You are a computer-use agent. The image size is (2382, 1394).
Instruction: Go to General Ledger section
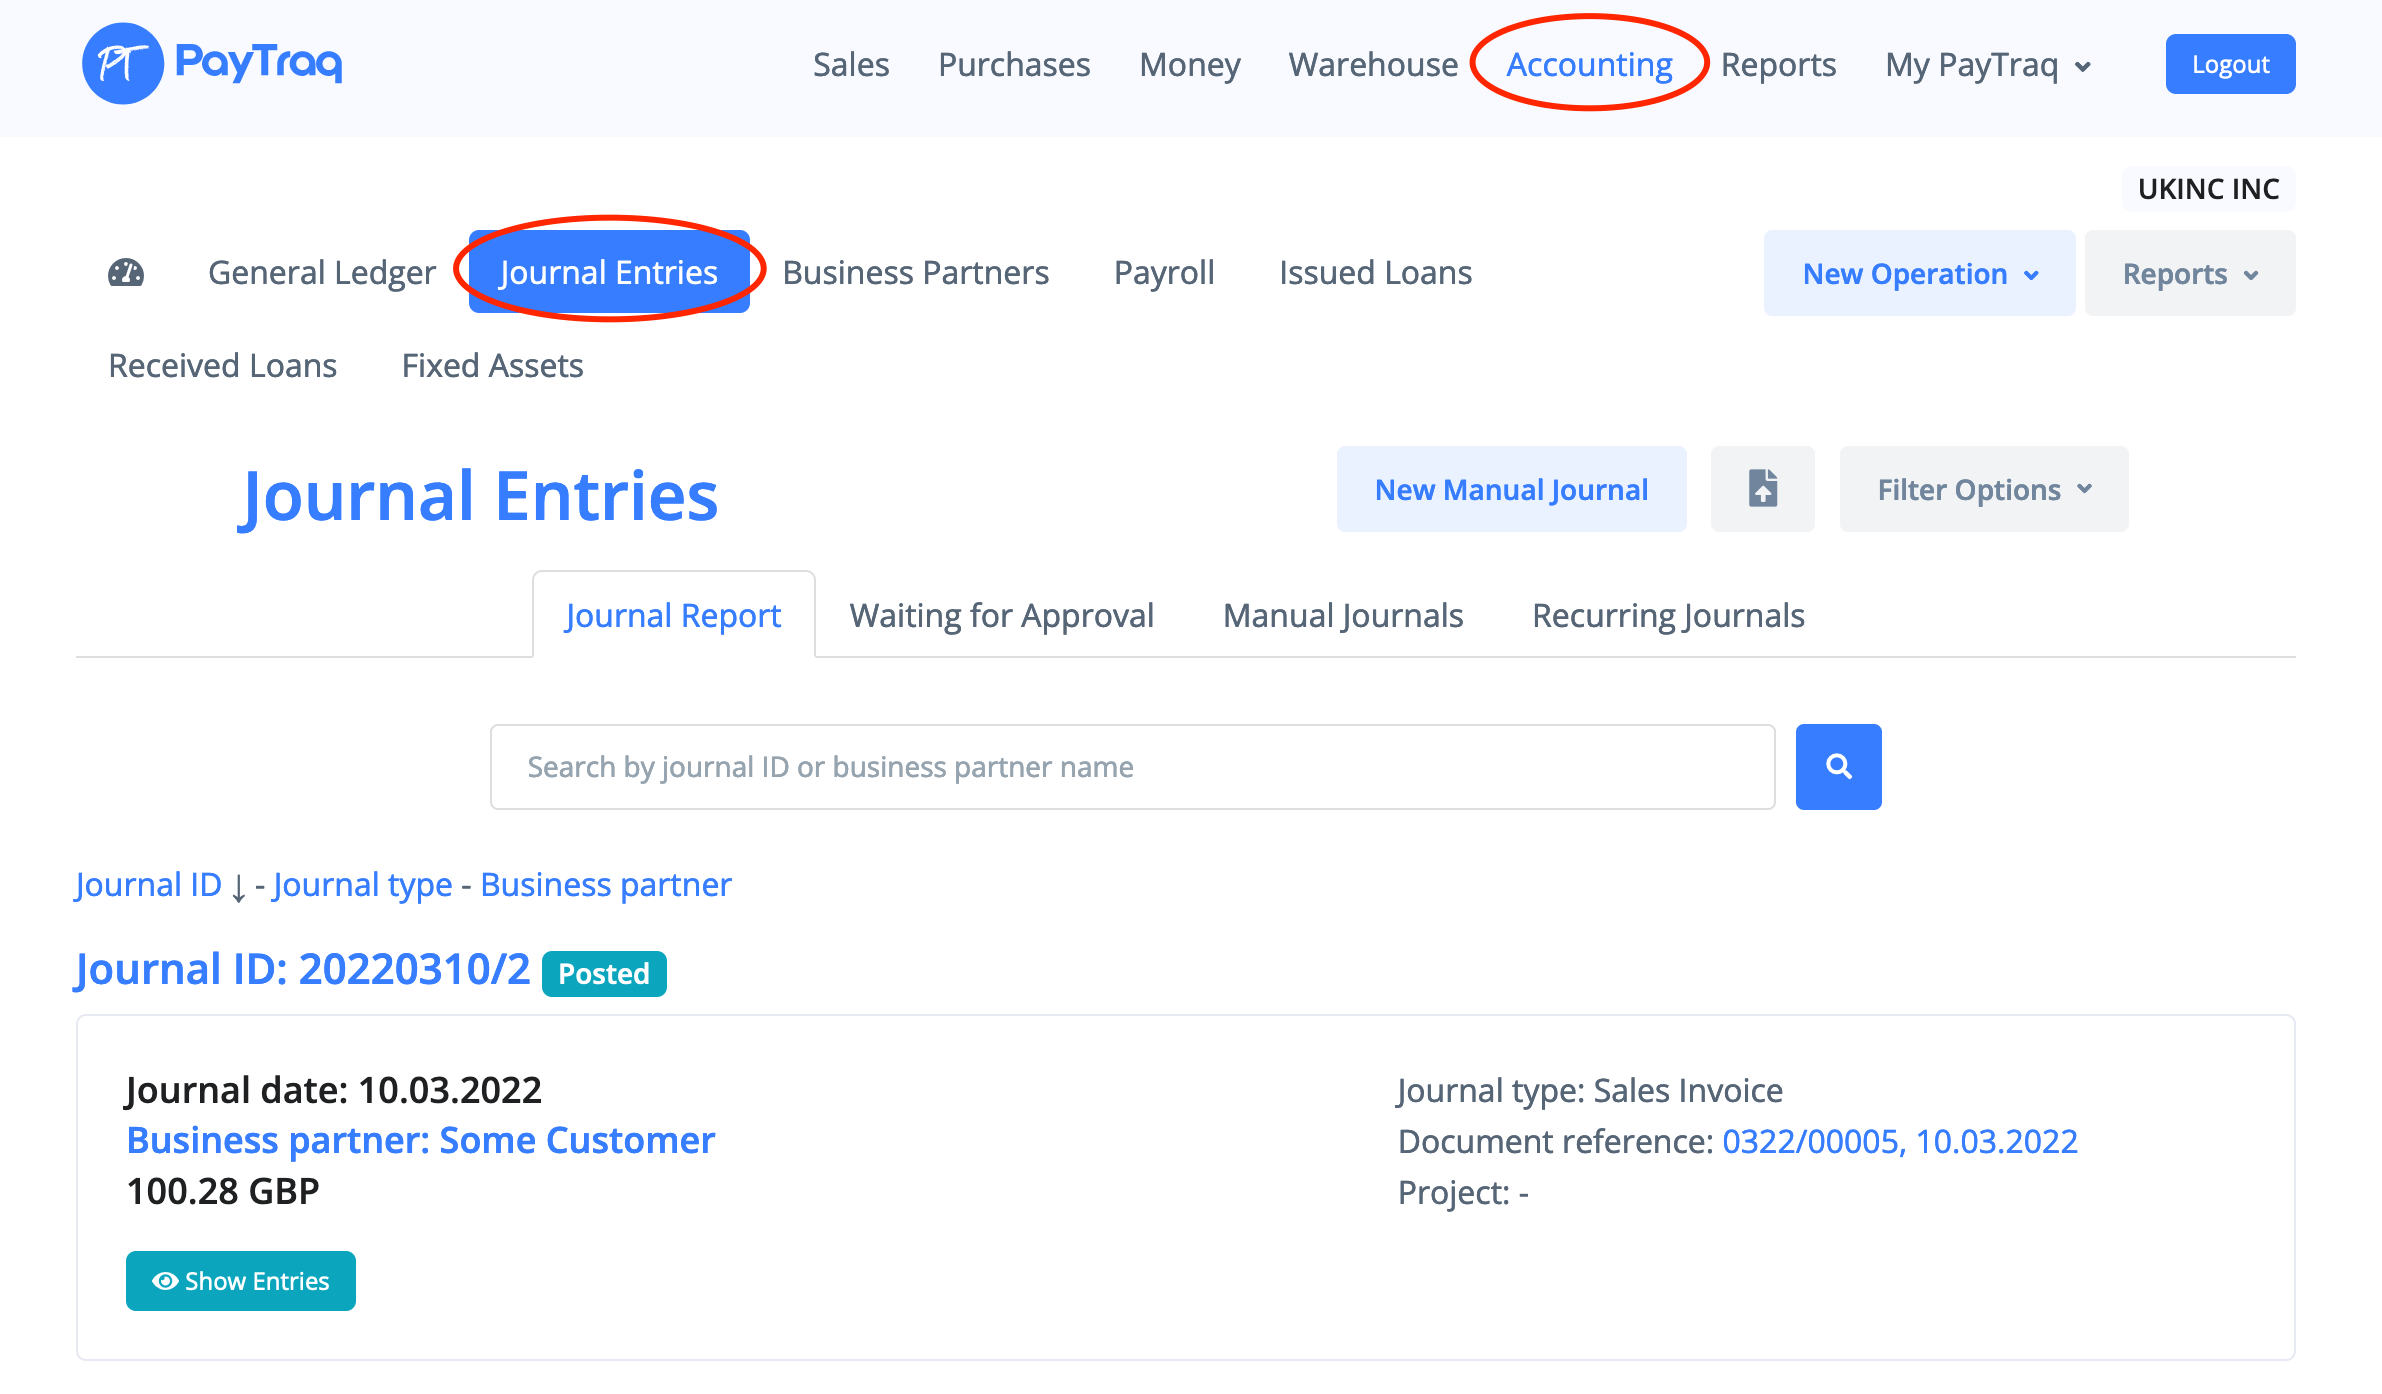tap(321, 272)
